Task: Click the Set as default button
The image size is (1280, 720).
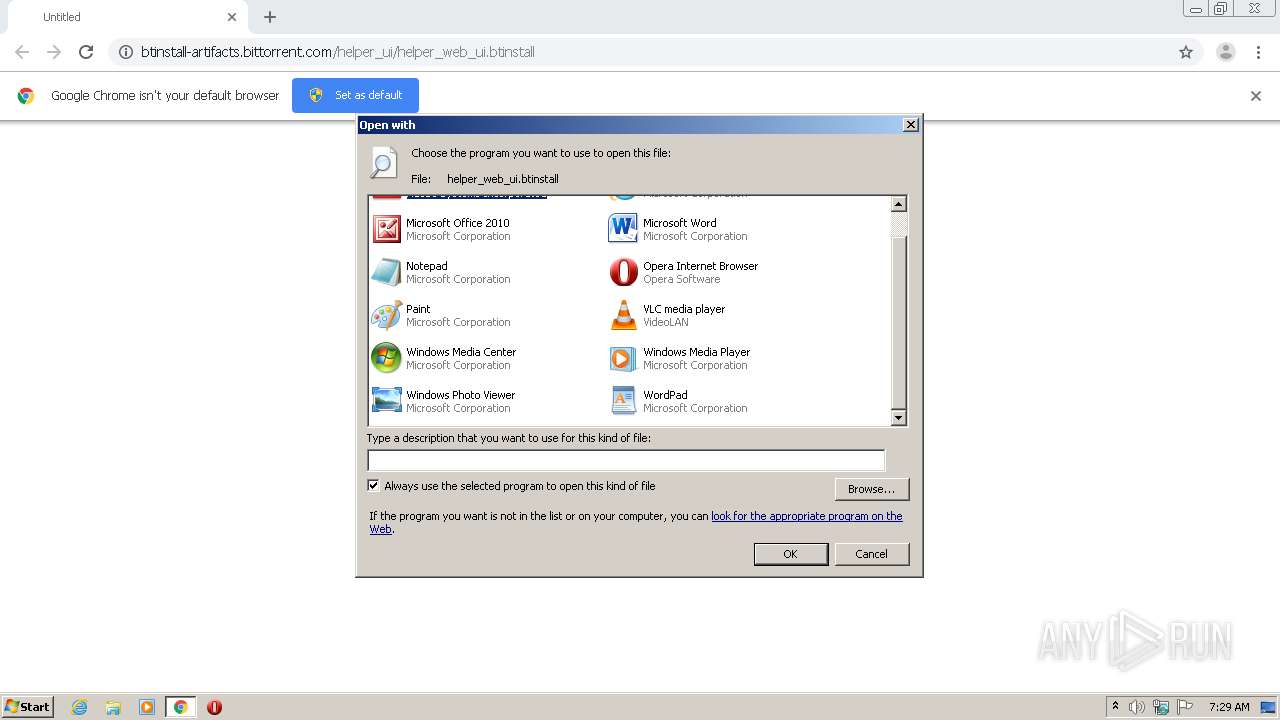Action: click(355, 95)
